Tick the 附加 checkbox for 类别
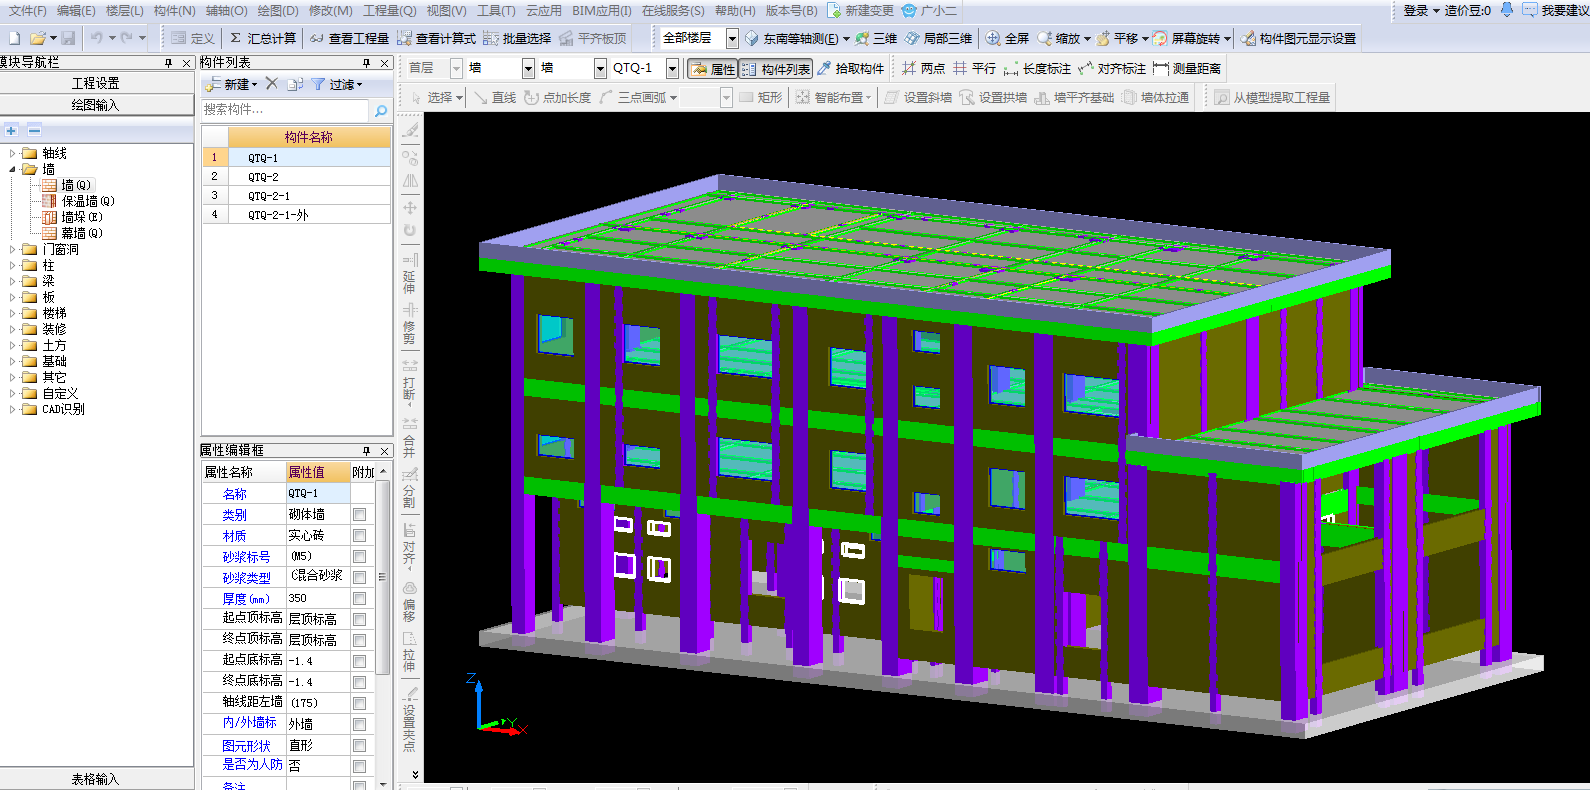This screenshot has height=790, width=1590. (359, 514)
